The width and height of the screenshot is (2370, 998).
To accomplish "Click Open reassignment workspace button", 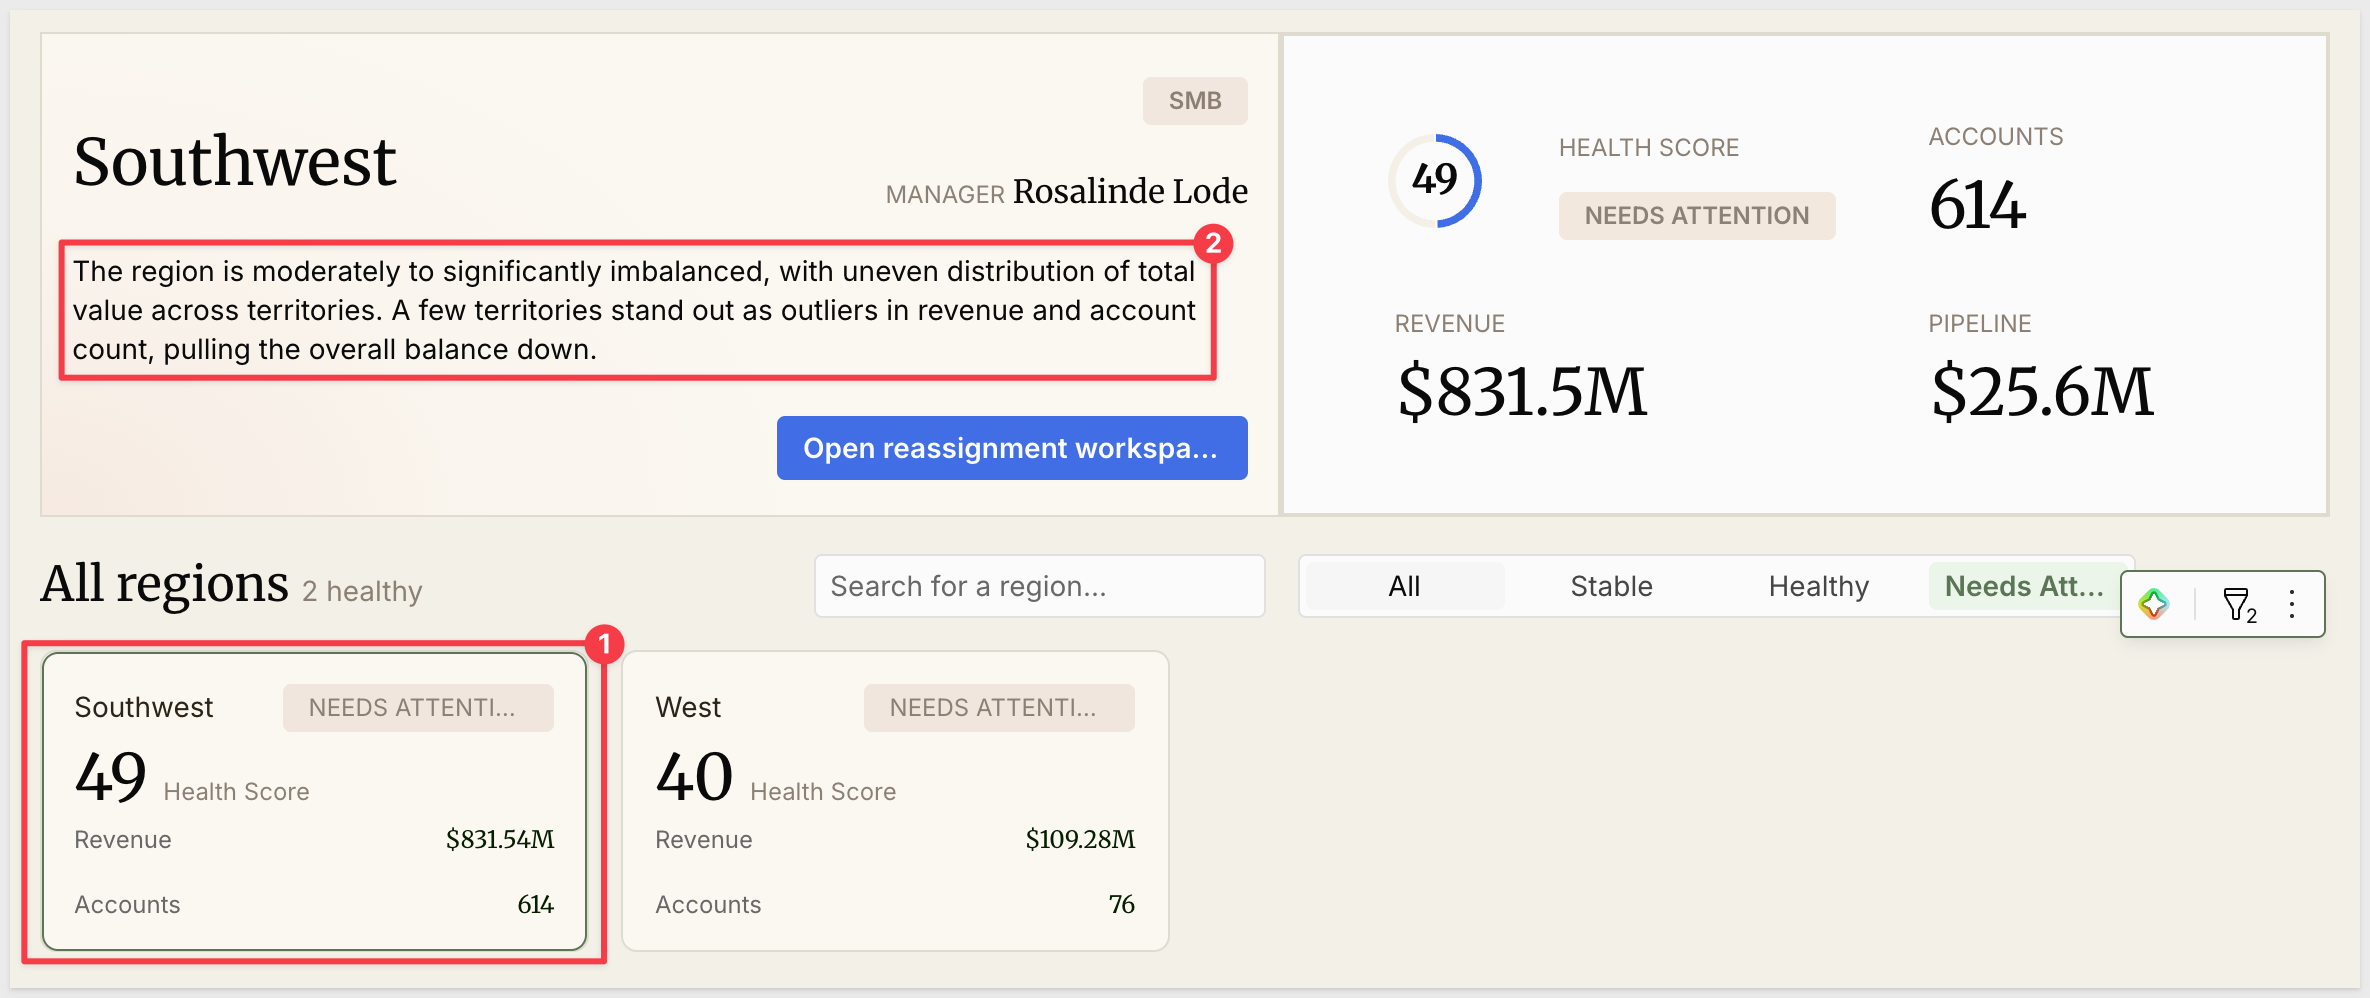I will click(x=1012, y=448).
